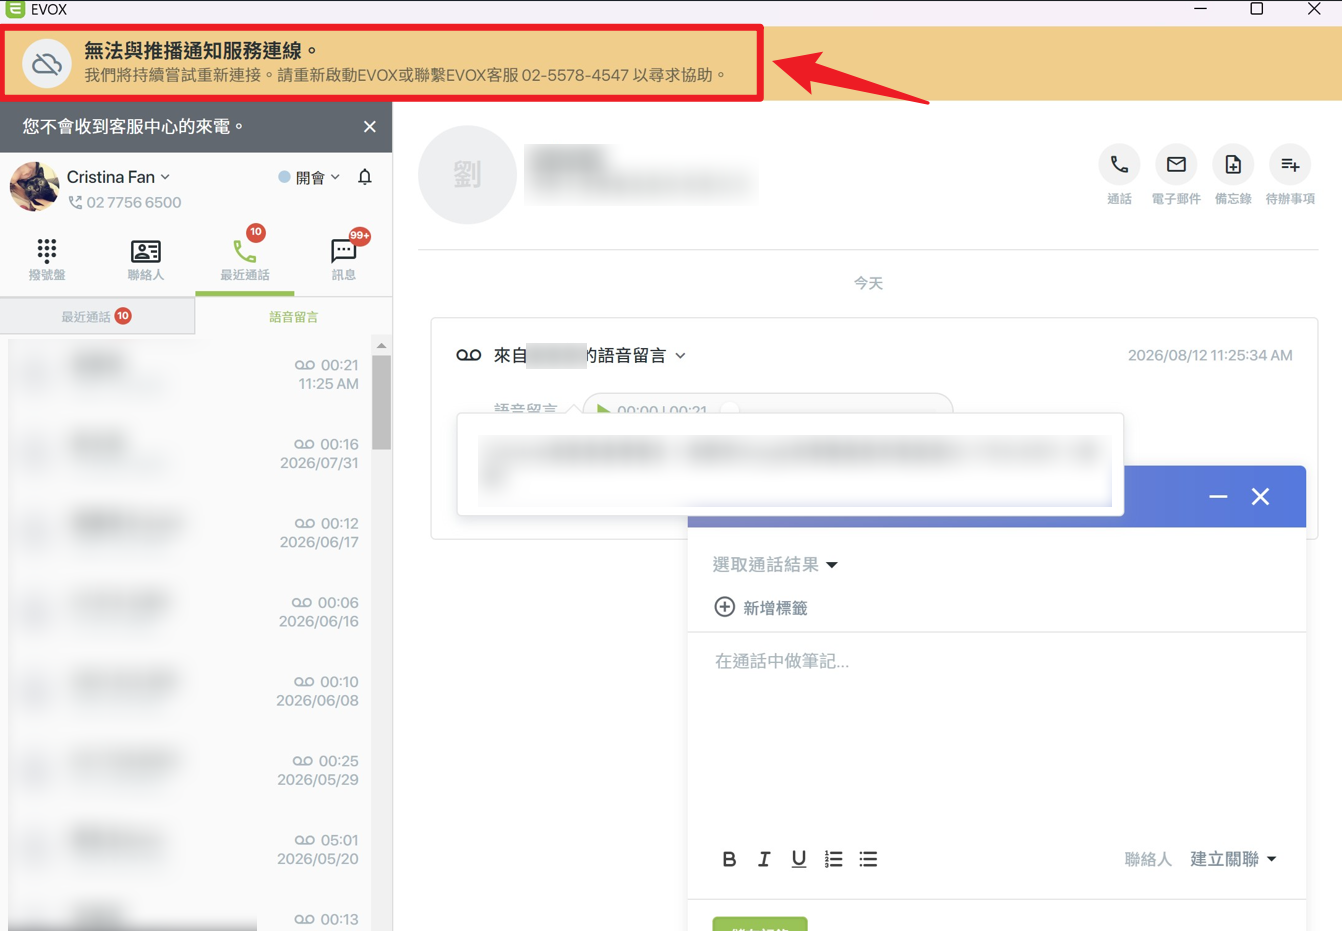Click the voicemail tape icon in the entry header
The image size is (1342, 931).
pos(469,355)
